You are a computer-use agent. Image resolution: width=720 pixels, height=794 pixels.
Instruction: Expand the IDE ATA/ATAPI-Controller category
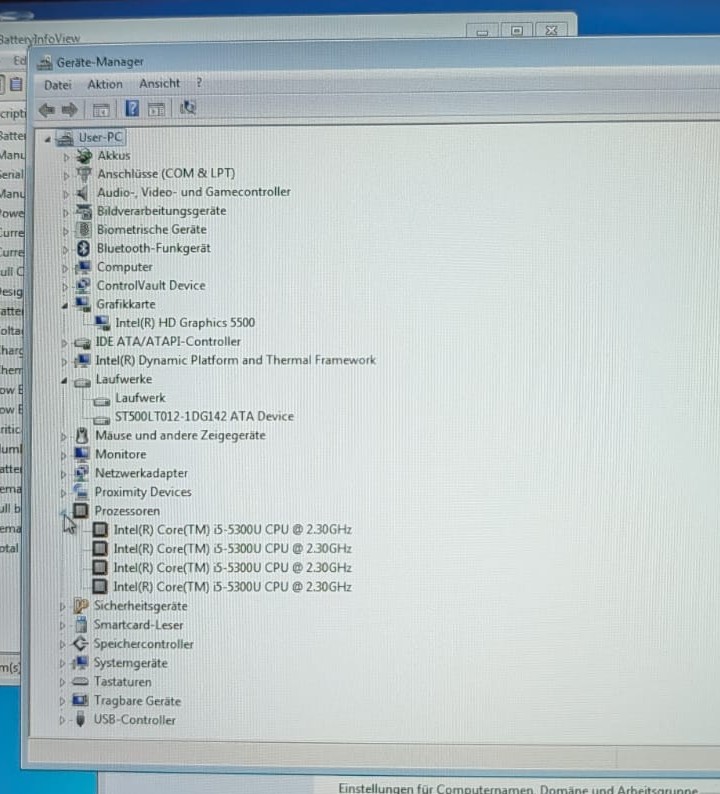(64, 343)
